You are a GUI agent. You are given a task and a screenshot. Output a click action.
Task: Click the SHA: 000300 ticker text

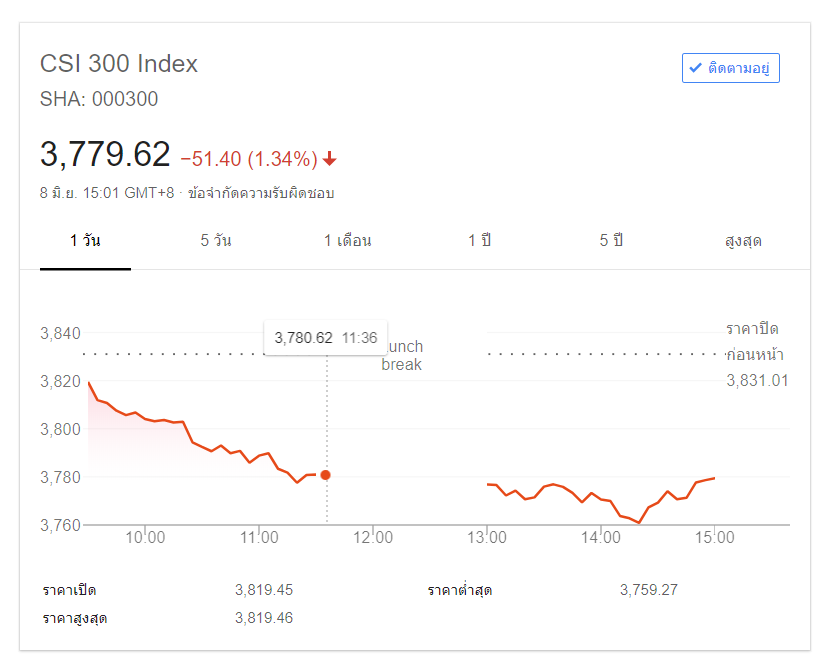(x=99, y=99)
